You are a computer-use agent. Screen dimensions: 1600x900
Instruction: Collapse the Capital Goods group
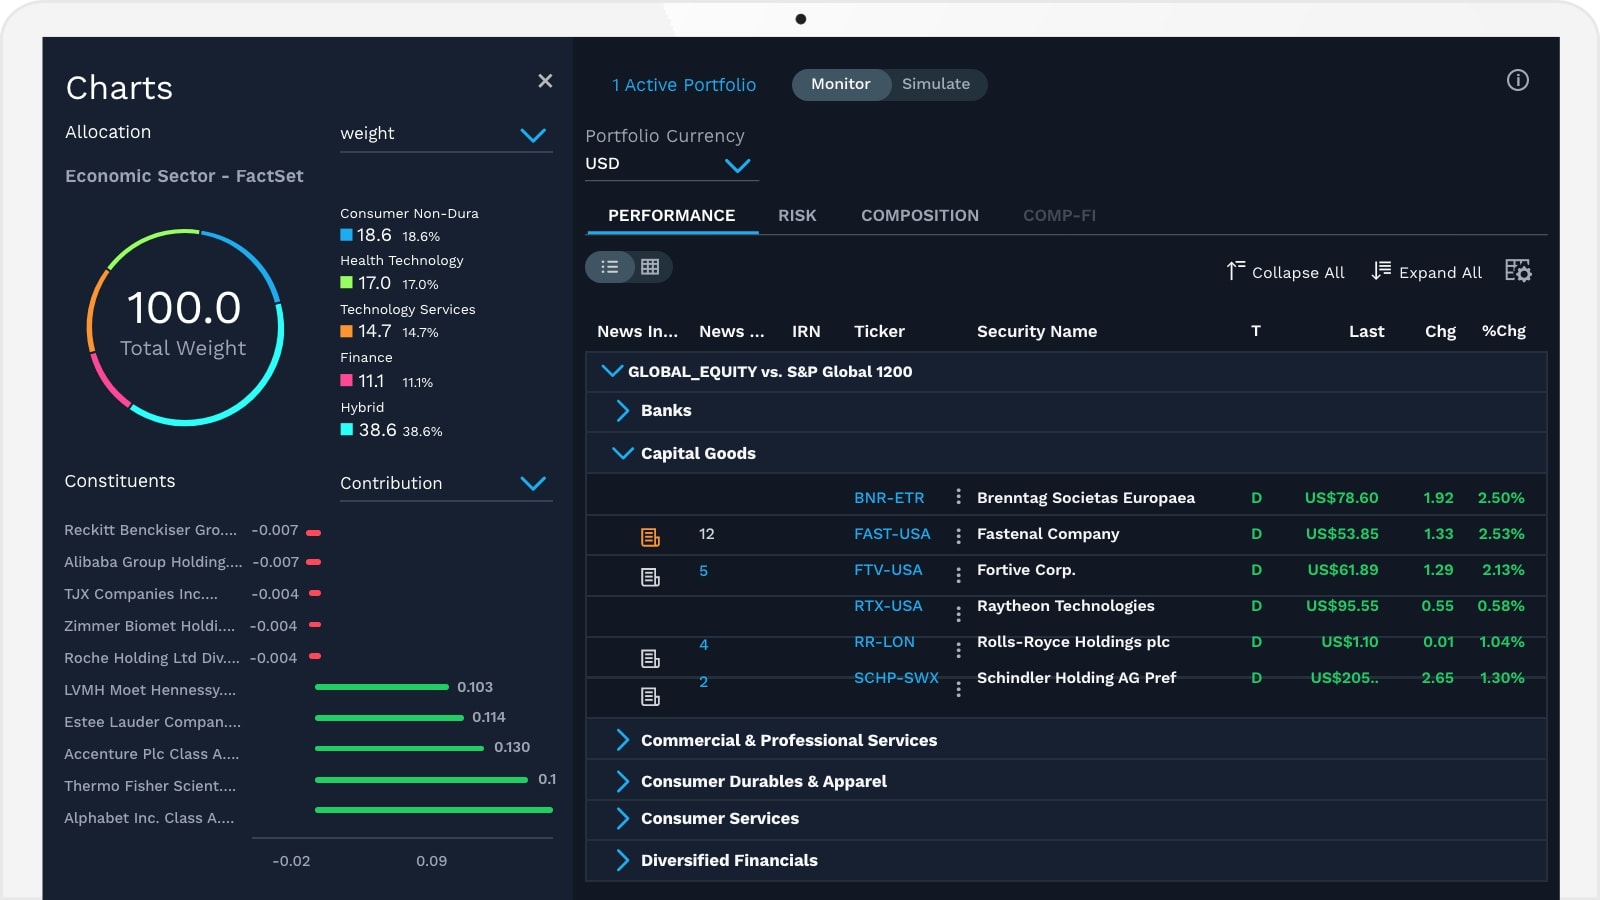pyautogui.click(x=622, y=453)
